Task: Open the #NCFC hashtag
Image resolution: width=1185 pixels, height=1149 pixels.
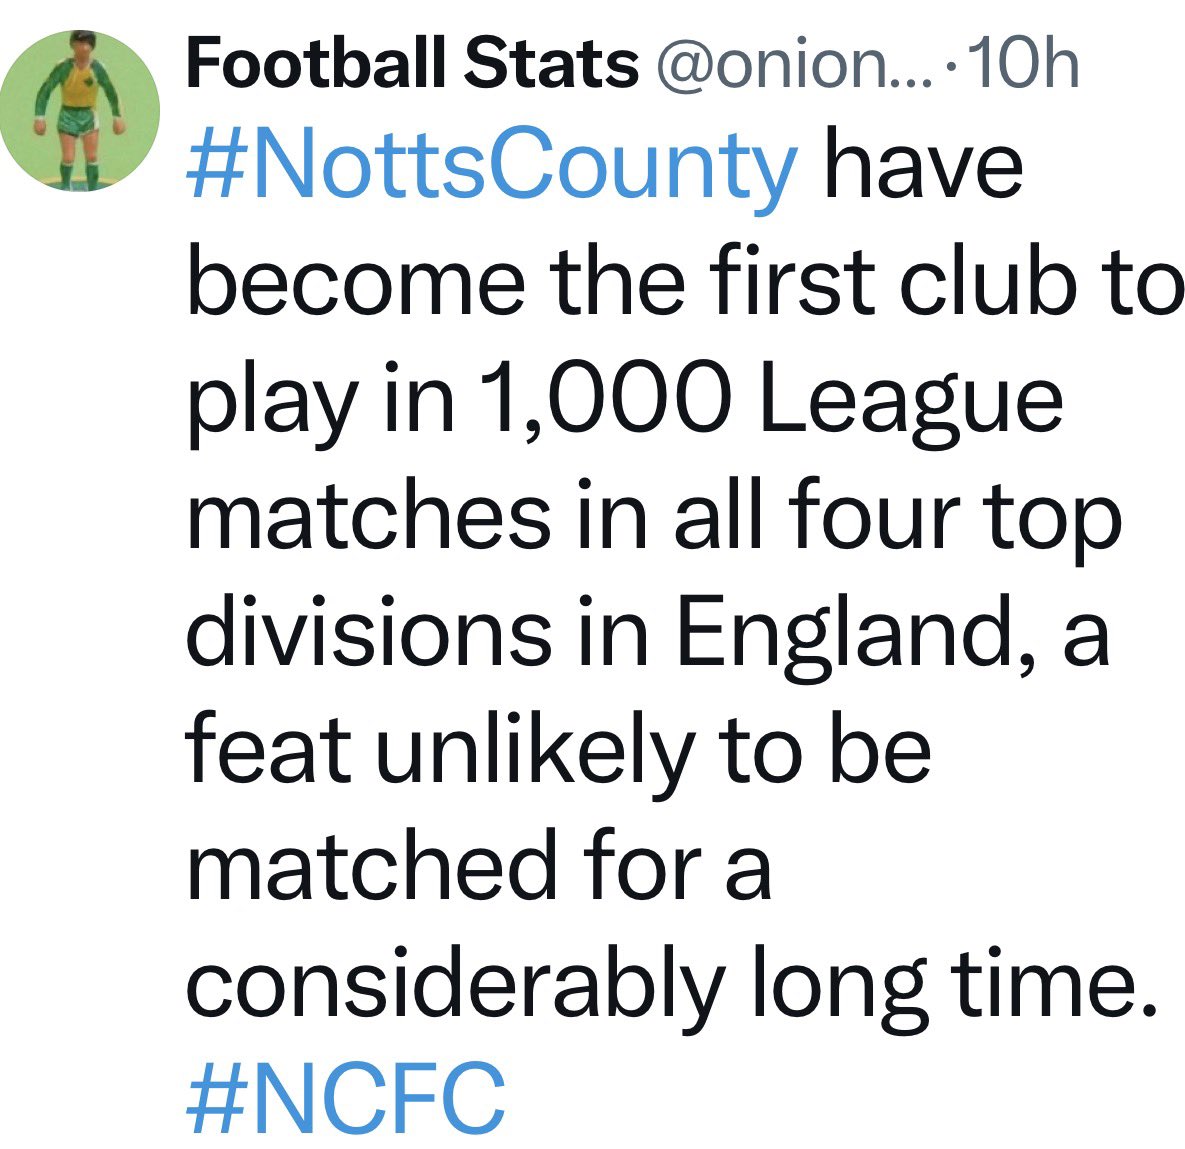Action: click(x=345, y=1098)
